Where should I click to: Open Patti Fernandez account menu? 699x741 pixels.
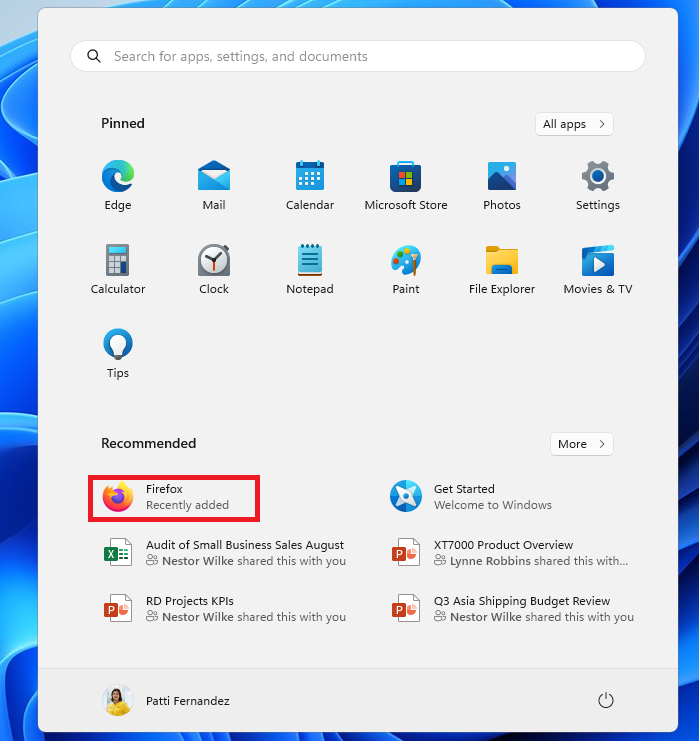(166, 700)
